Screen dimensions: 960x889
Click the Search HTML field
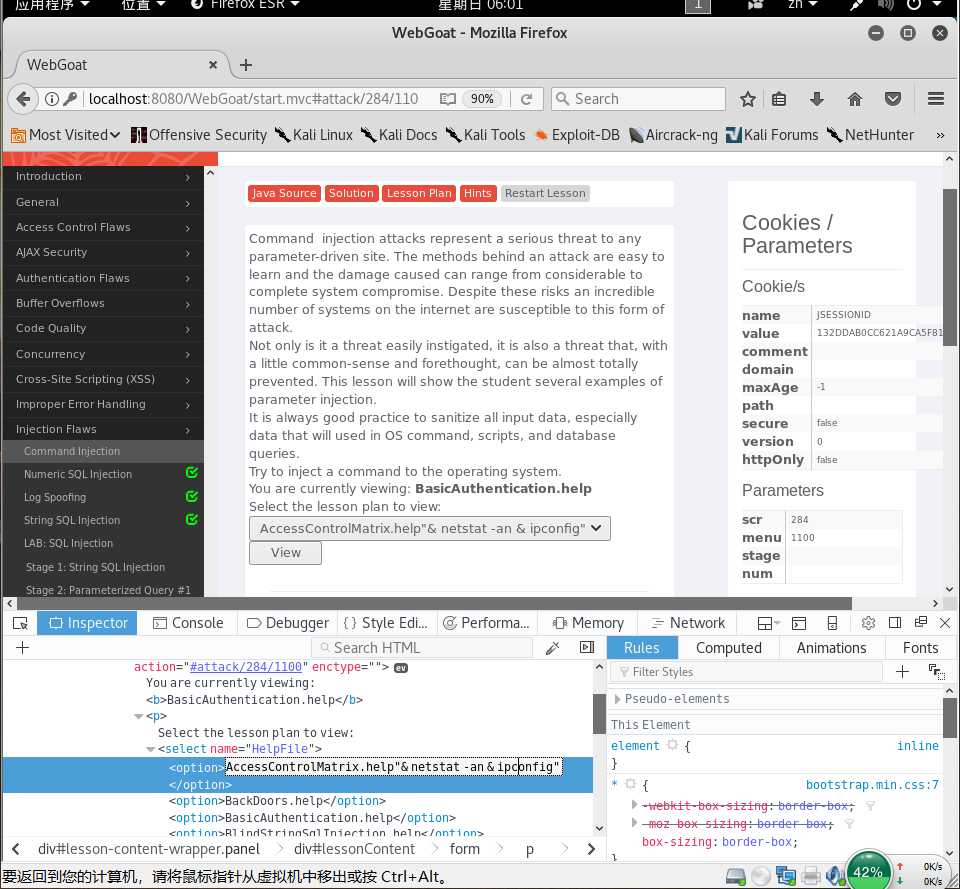(x=422, y=648)
